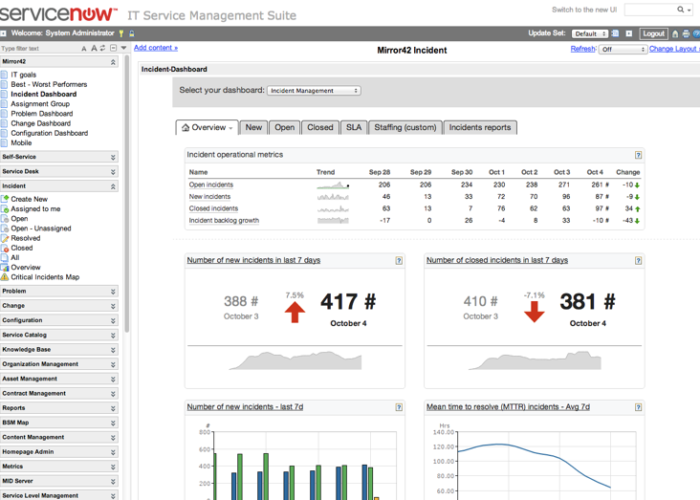Expand the Service Desk section
700x500 pixels.
[x=113, y=172]
